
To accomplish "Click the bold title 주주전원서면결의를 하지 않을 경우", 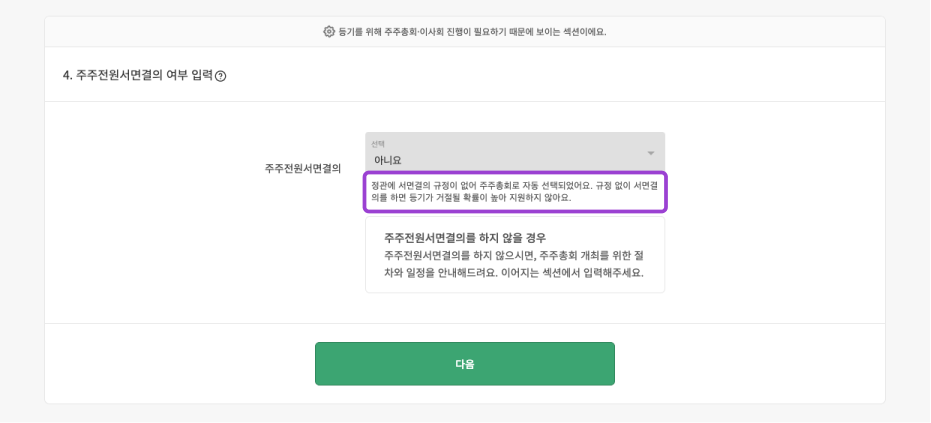I will (465, 238).
